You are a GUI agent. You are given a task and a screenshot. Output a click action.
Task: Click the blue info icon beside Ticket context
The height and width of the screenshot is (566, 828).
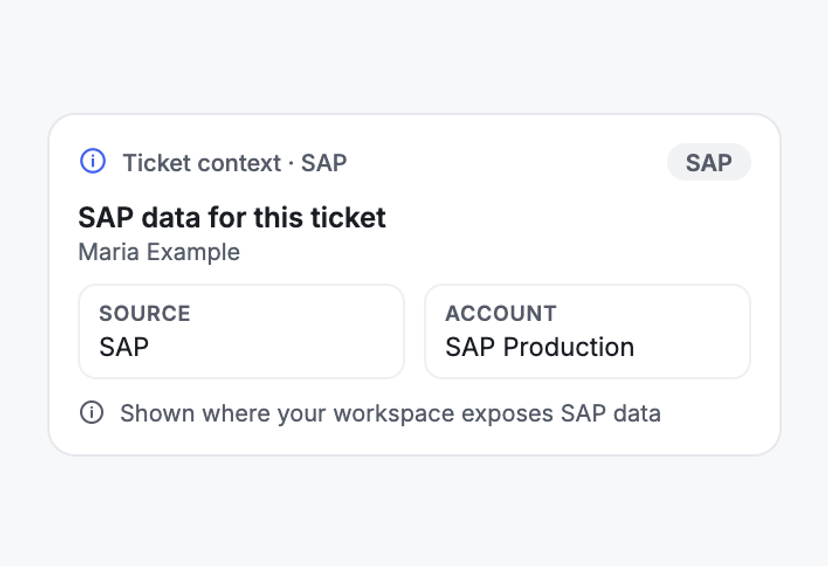point(92,161)
